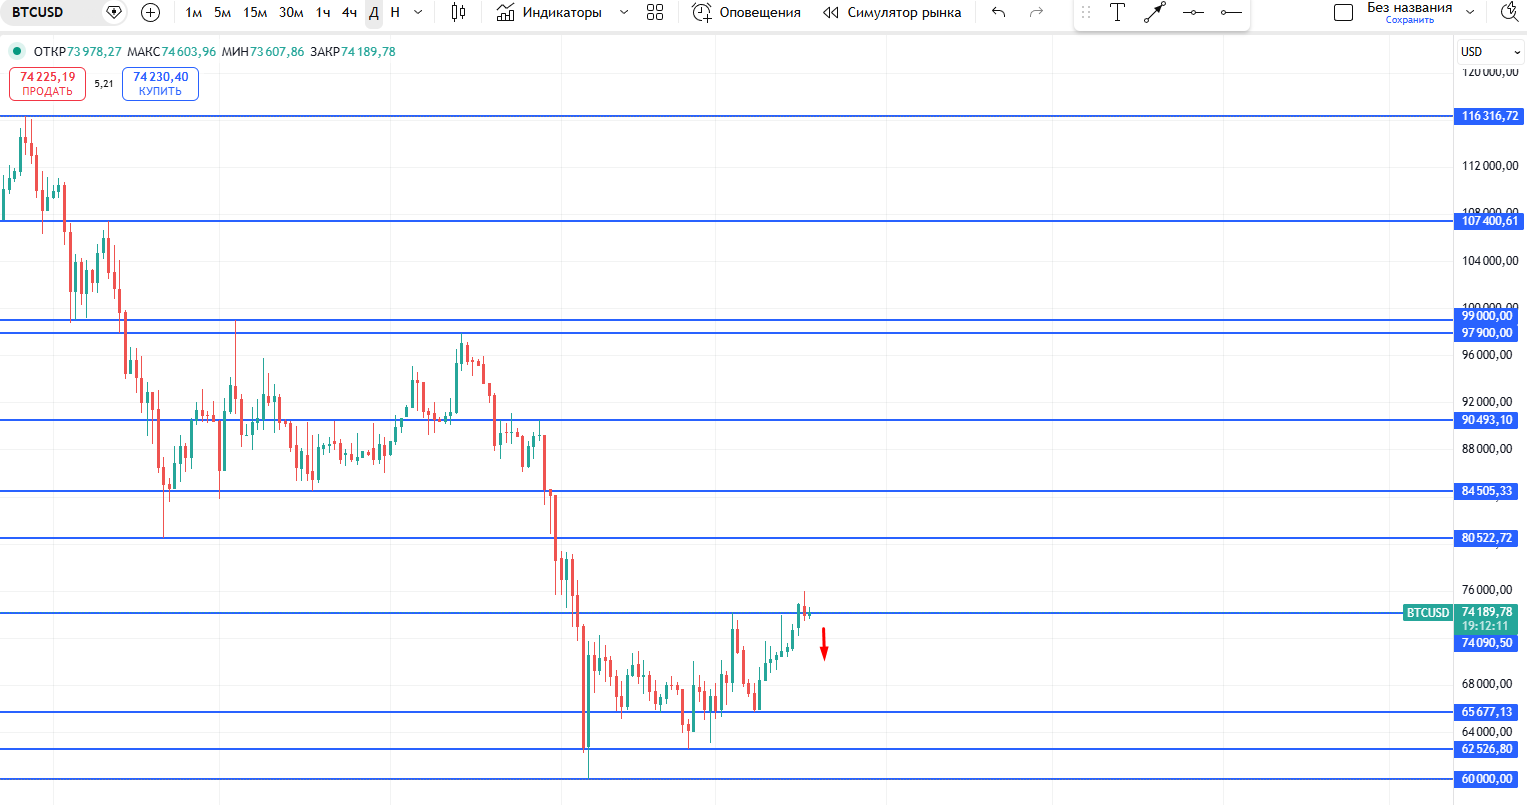Click the plus icon to compare symbols

point(149,13)
